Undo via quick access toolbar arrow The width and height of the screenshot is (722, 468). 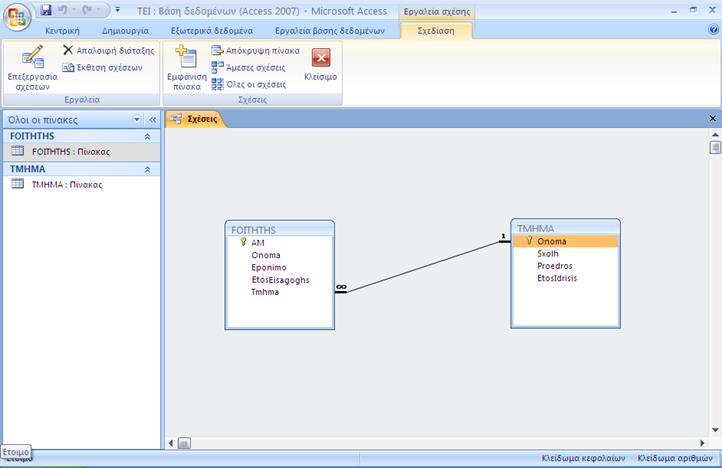click(63, 10)
